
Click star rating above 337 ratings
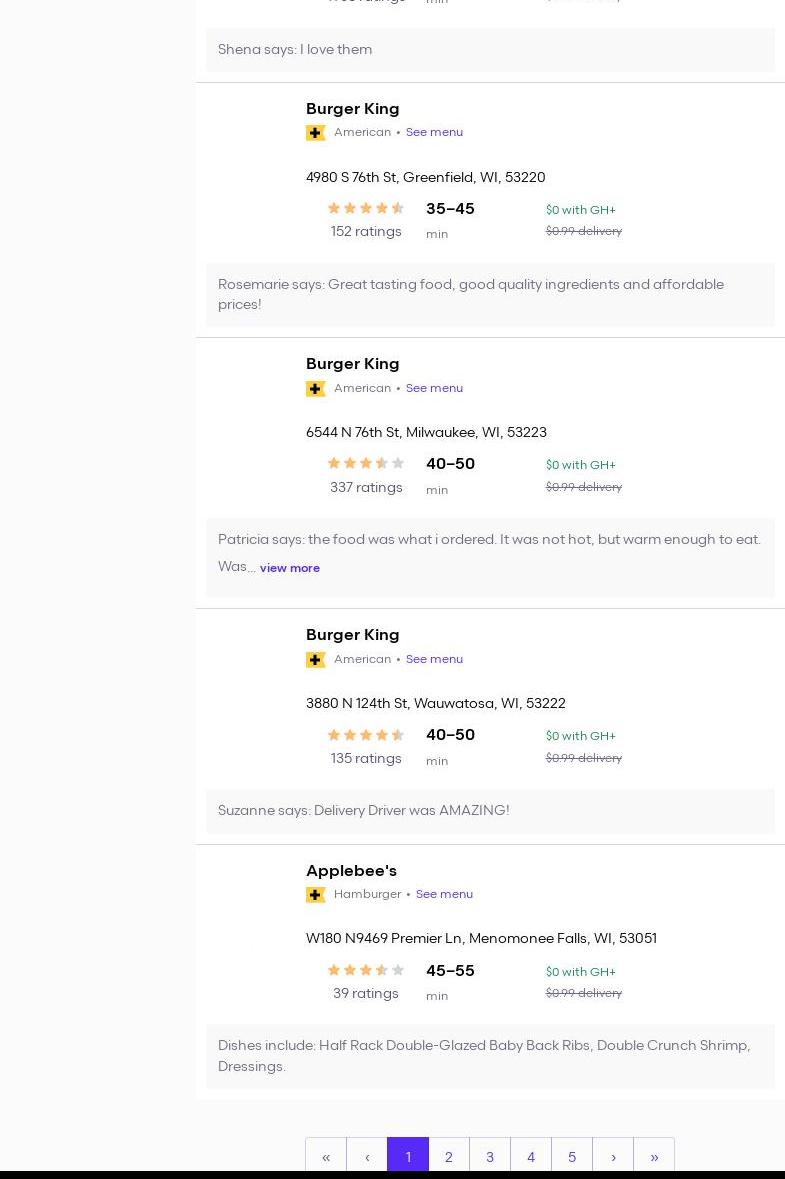(x=366, y=463)
